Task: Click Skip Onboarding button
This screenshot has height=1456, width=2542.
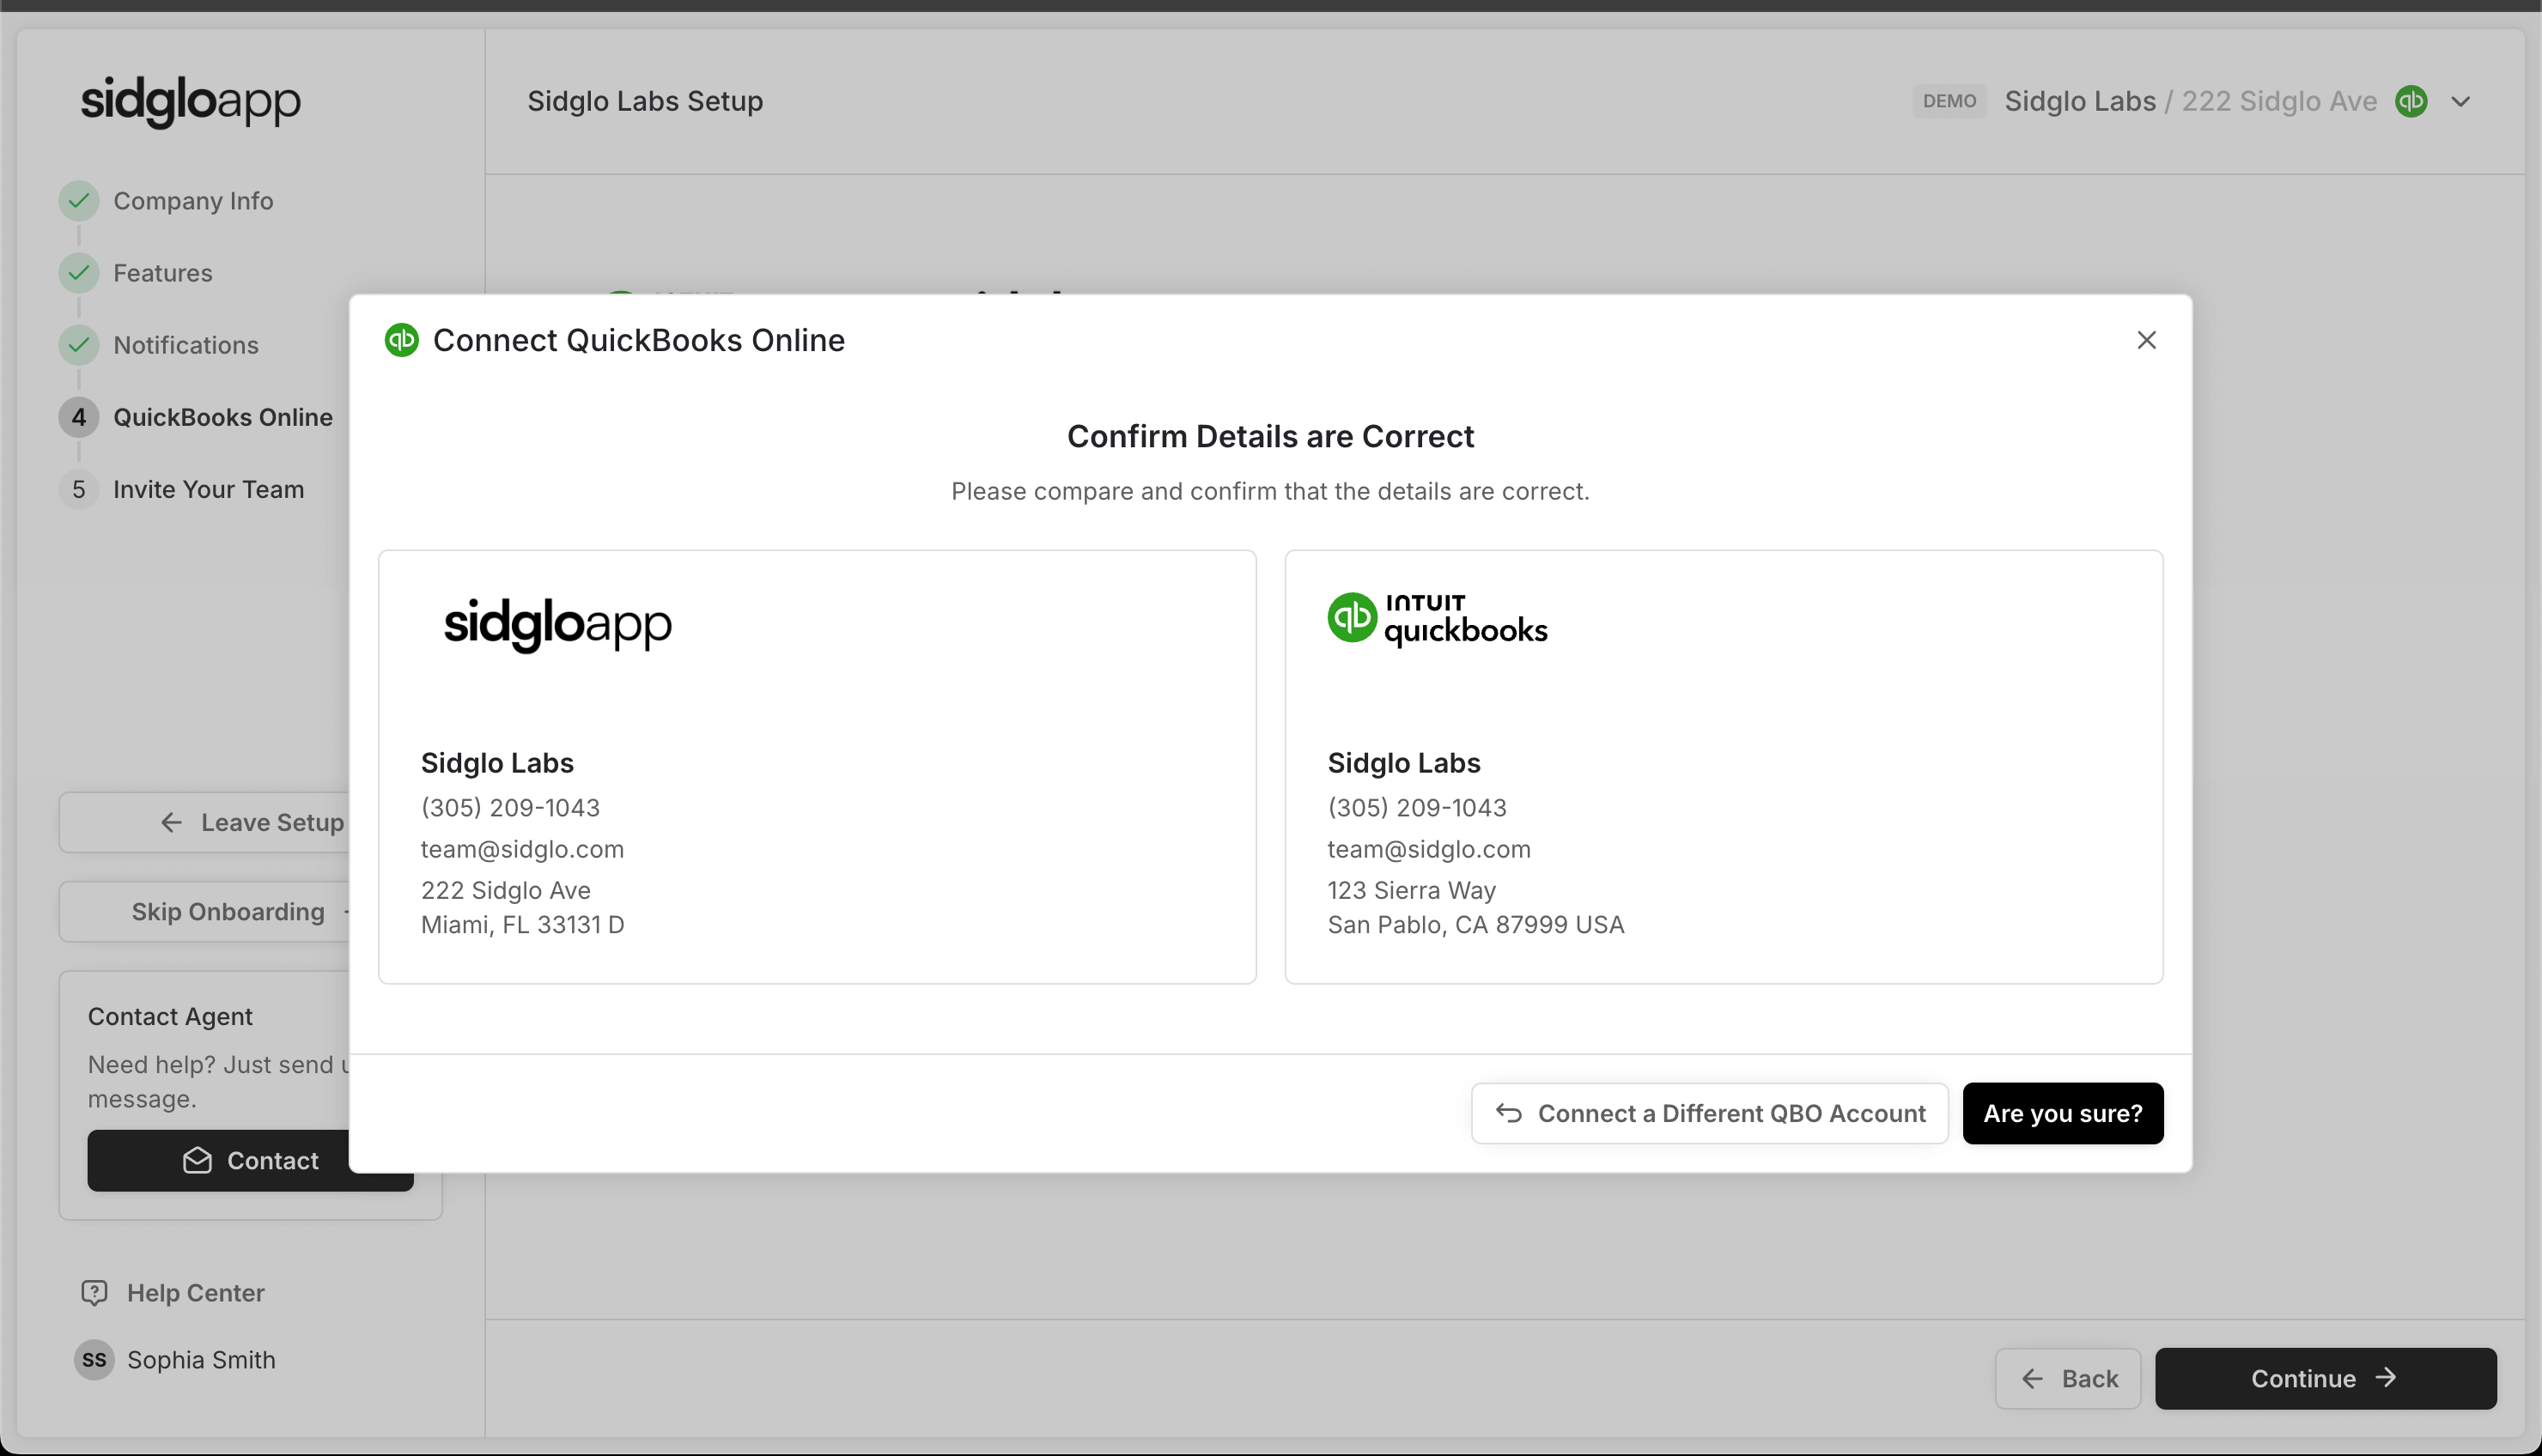Action: [228, 911]
